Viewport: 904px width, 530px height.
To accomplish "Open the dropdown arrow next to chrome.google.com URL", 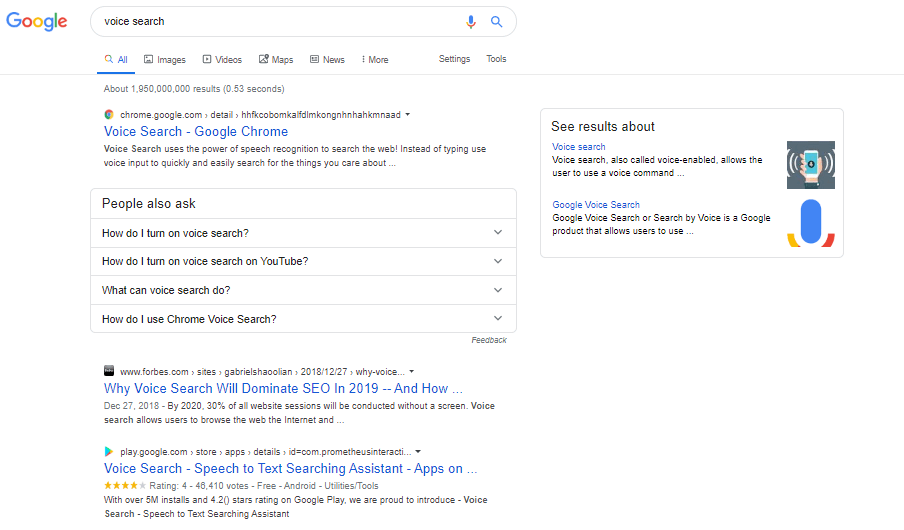I will coord(408,115).
